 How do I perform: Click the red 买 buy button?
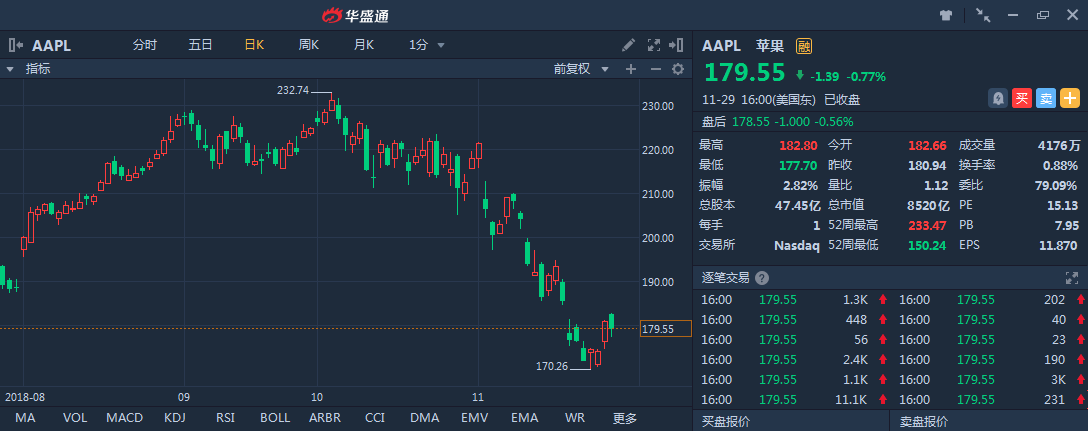[x=1021, y=98]
